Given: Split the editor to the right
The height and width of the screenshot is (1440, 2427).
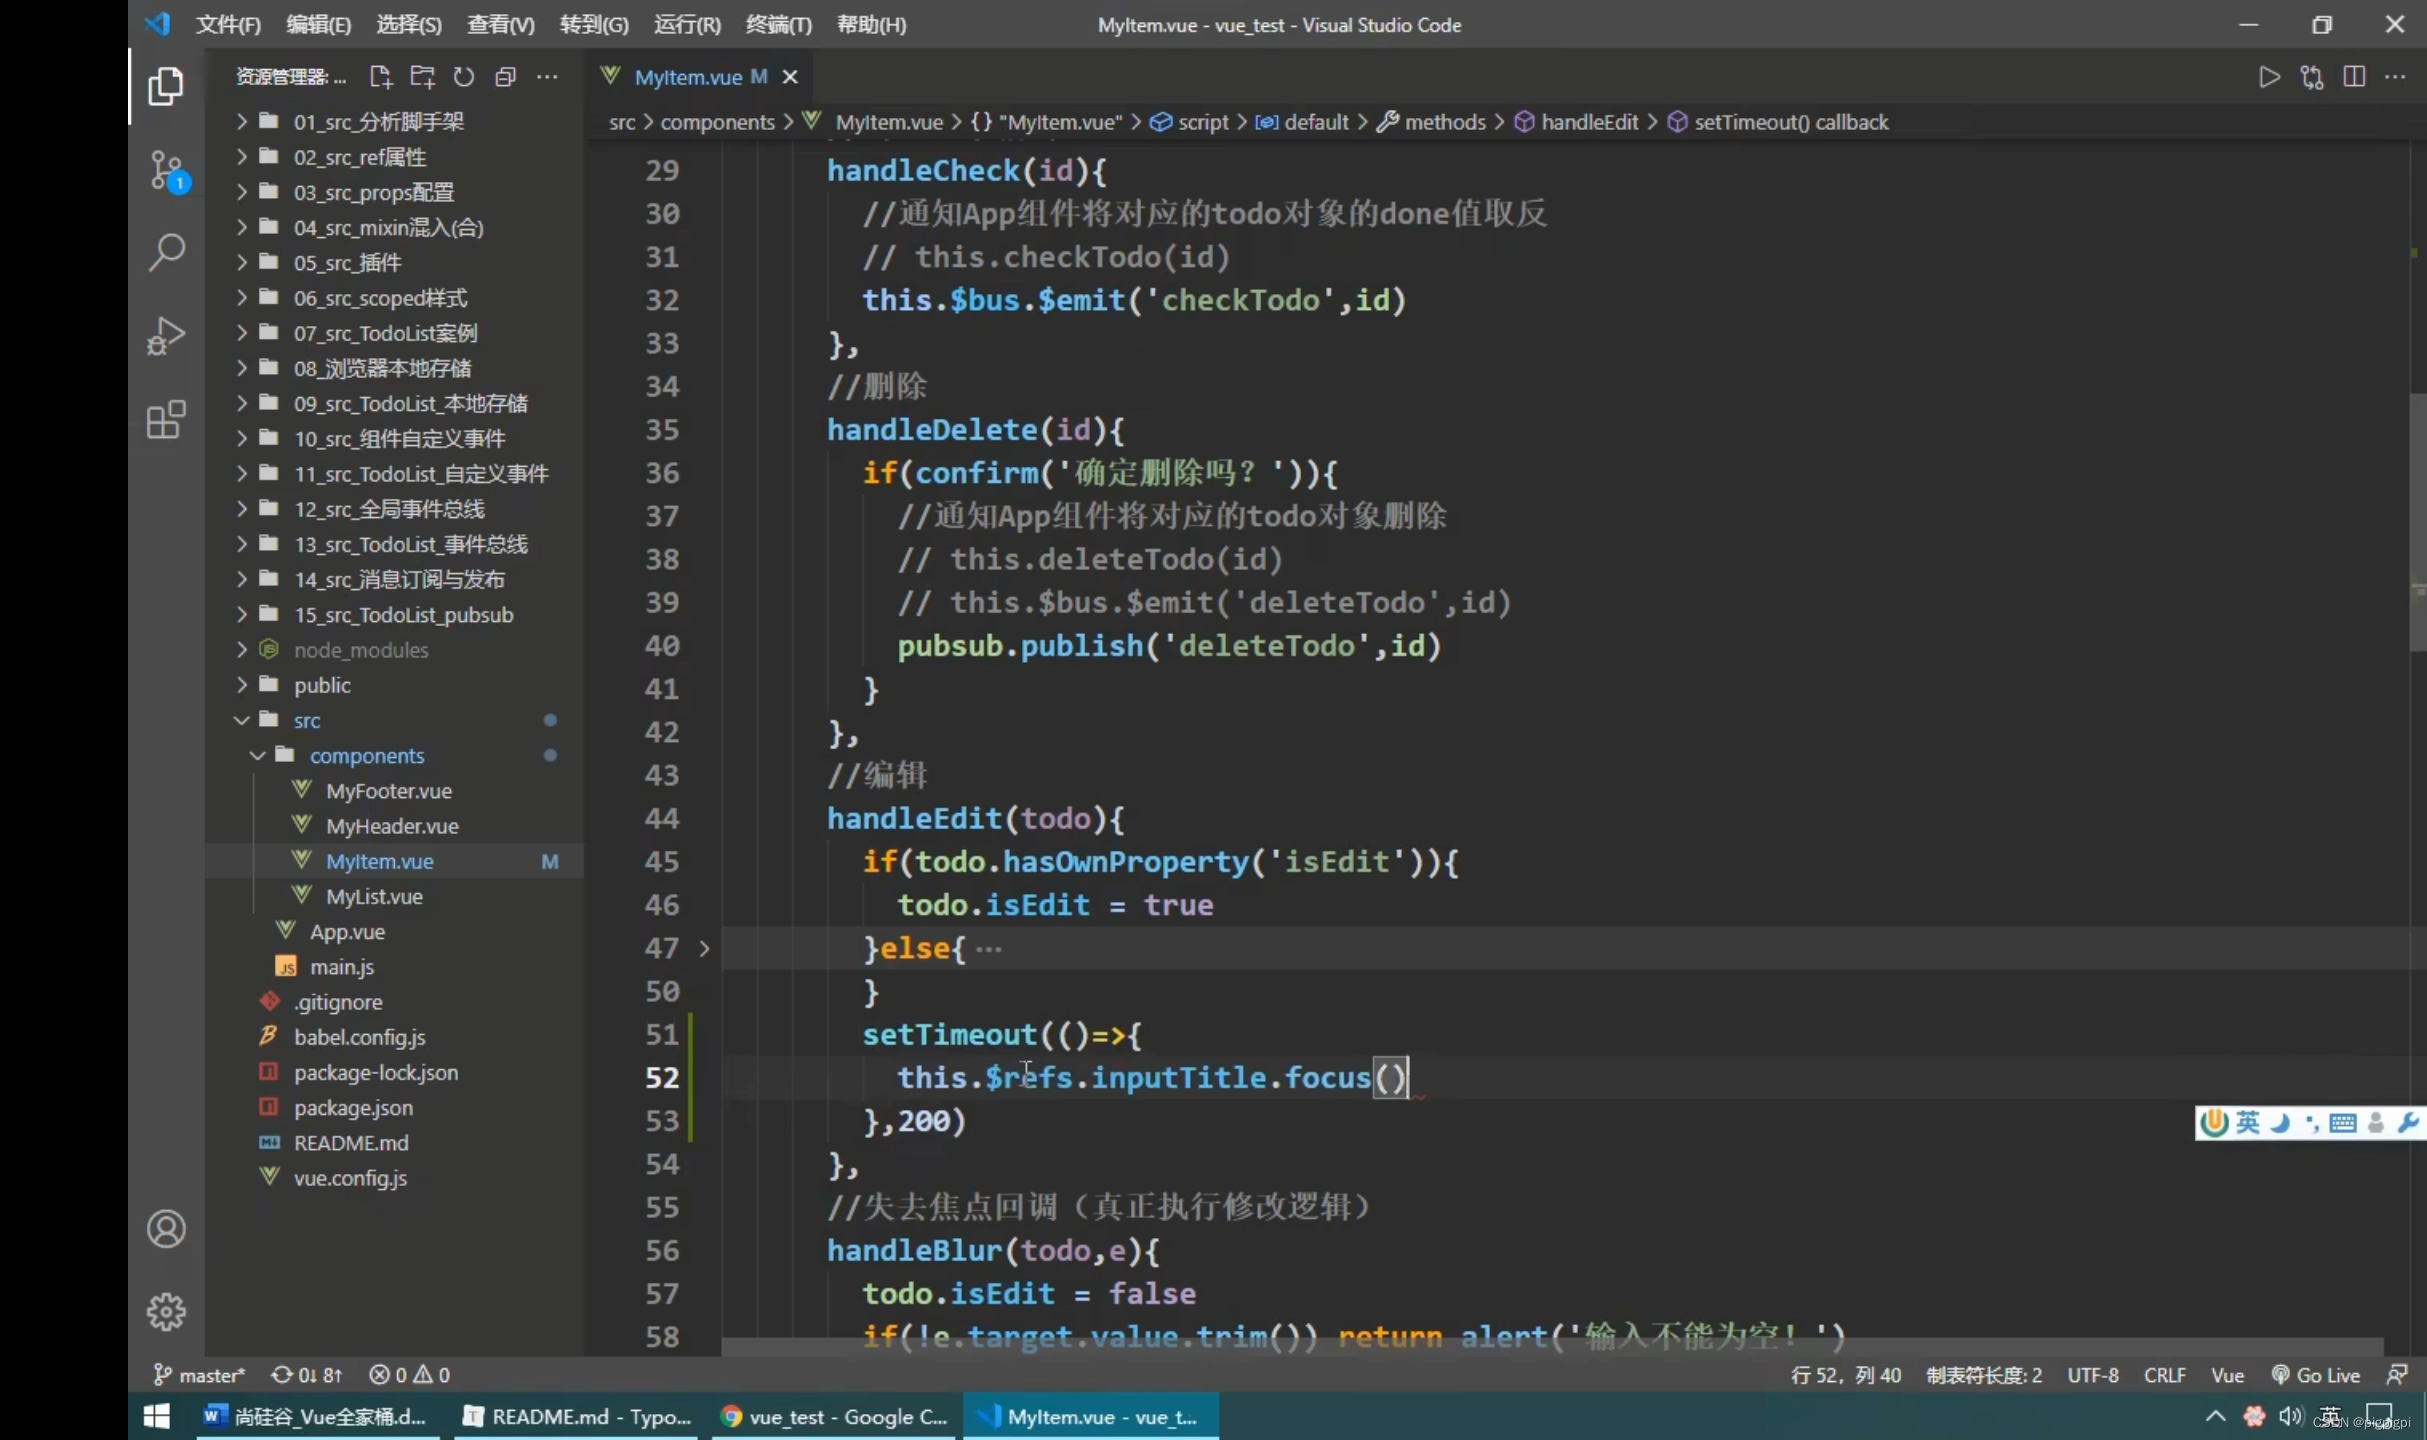Looking at the screenshot, I should click(x=2354, y=77).
